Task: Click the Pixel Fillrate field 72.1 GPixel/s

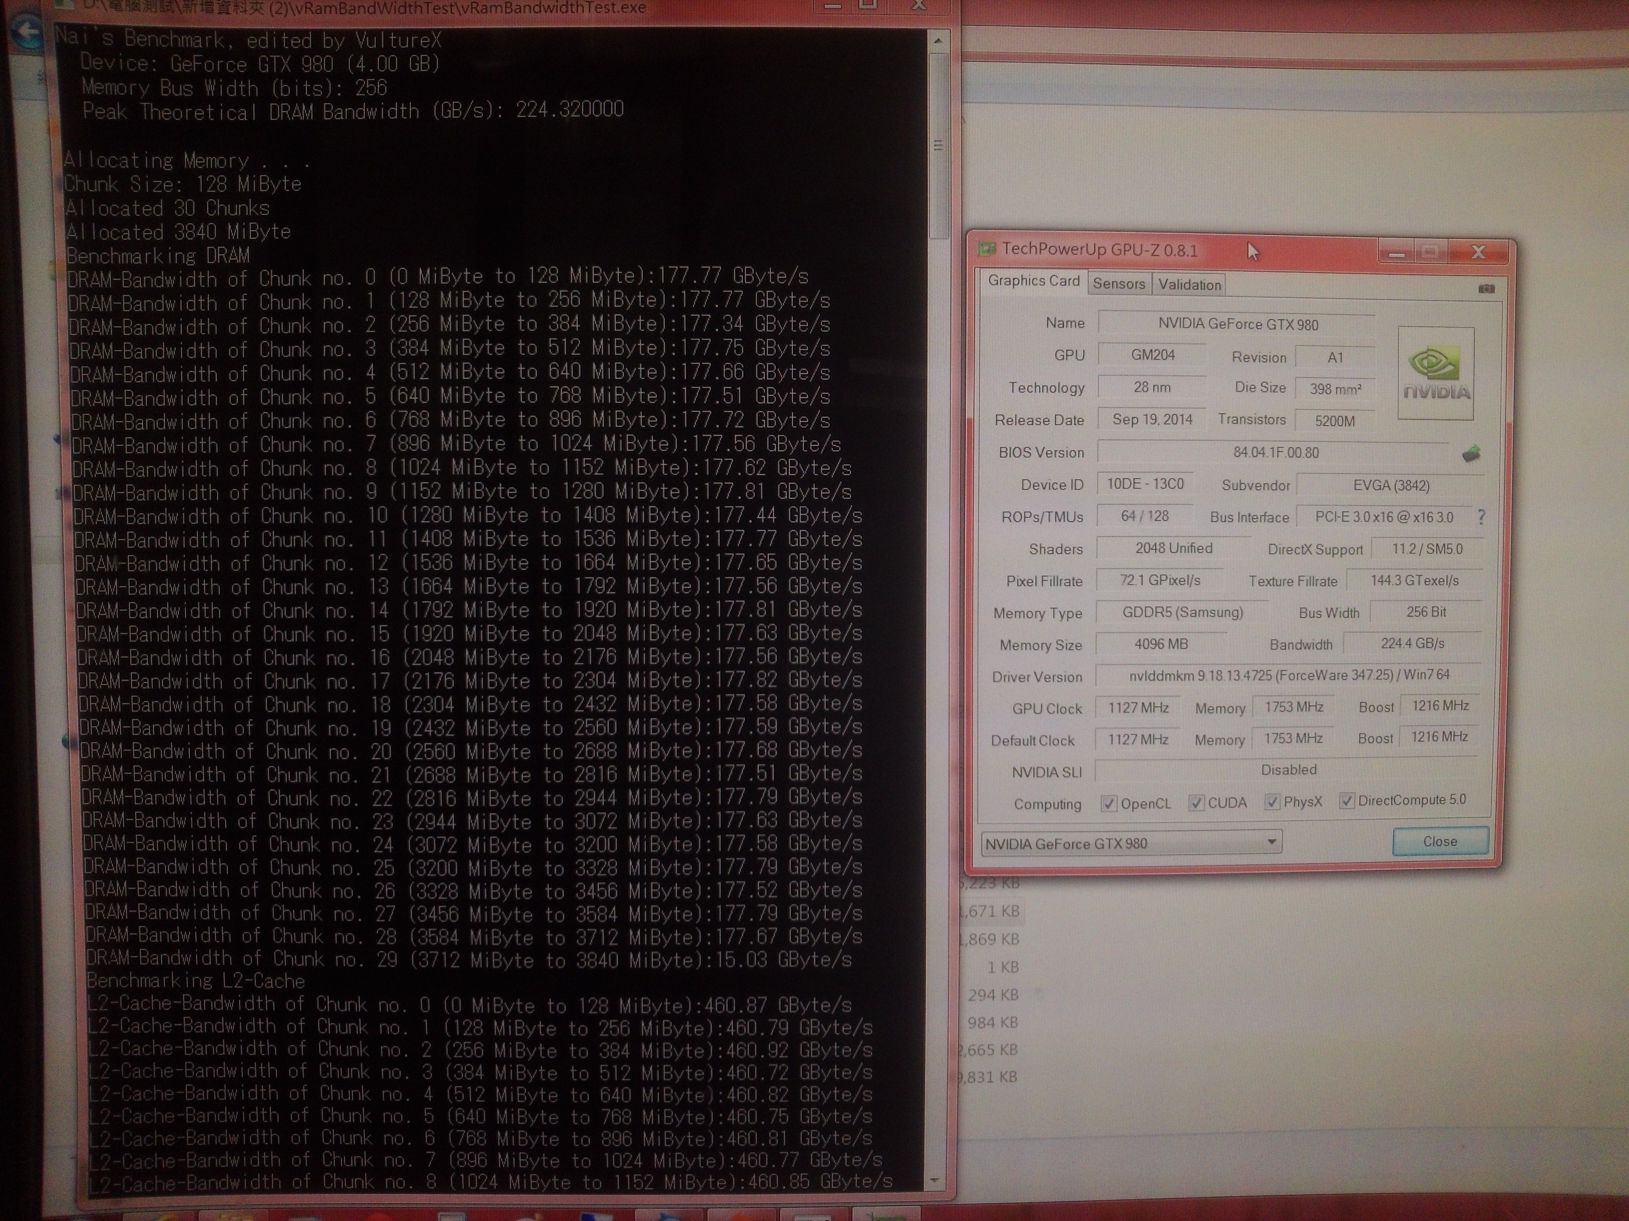Action: click(x=1160, y=580)
